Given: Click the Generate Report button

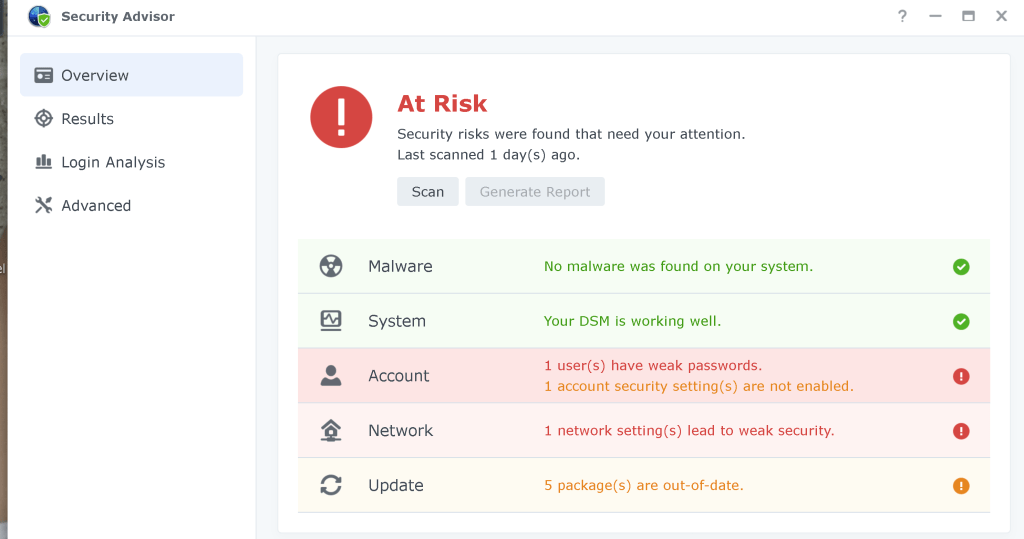Looking at the screenshot, I should click(x=535, y=191).
